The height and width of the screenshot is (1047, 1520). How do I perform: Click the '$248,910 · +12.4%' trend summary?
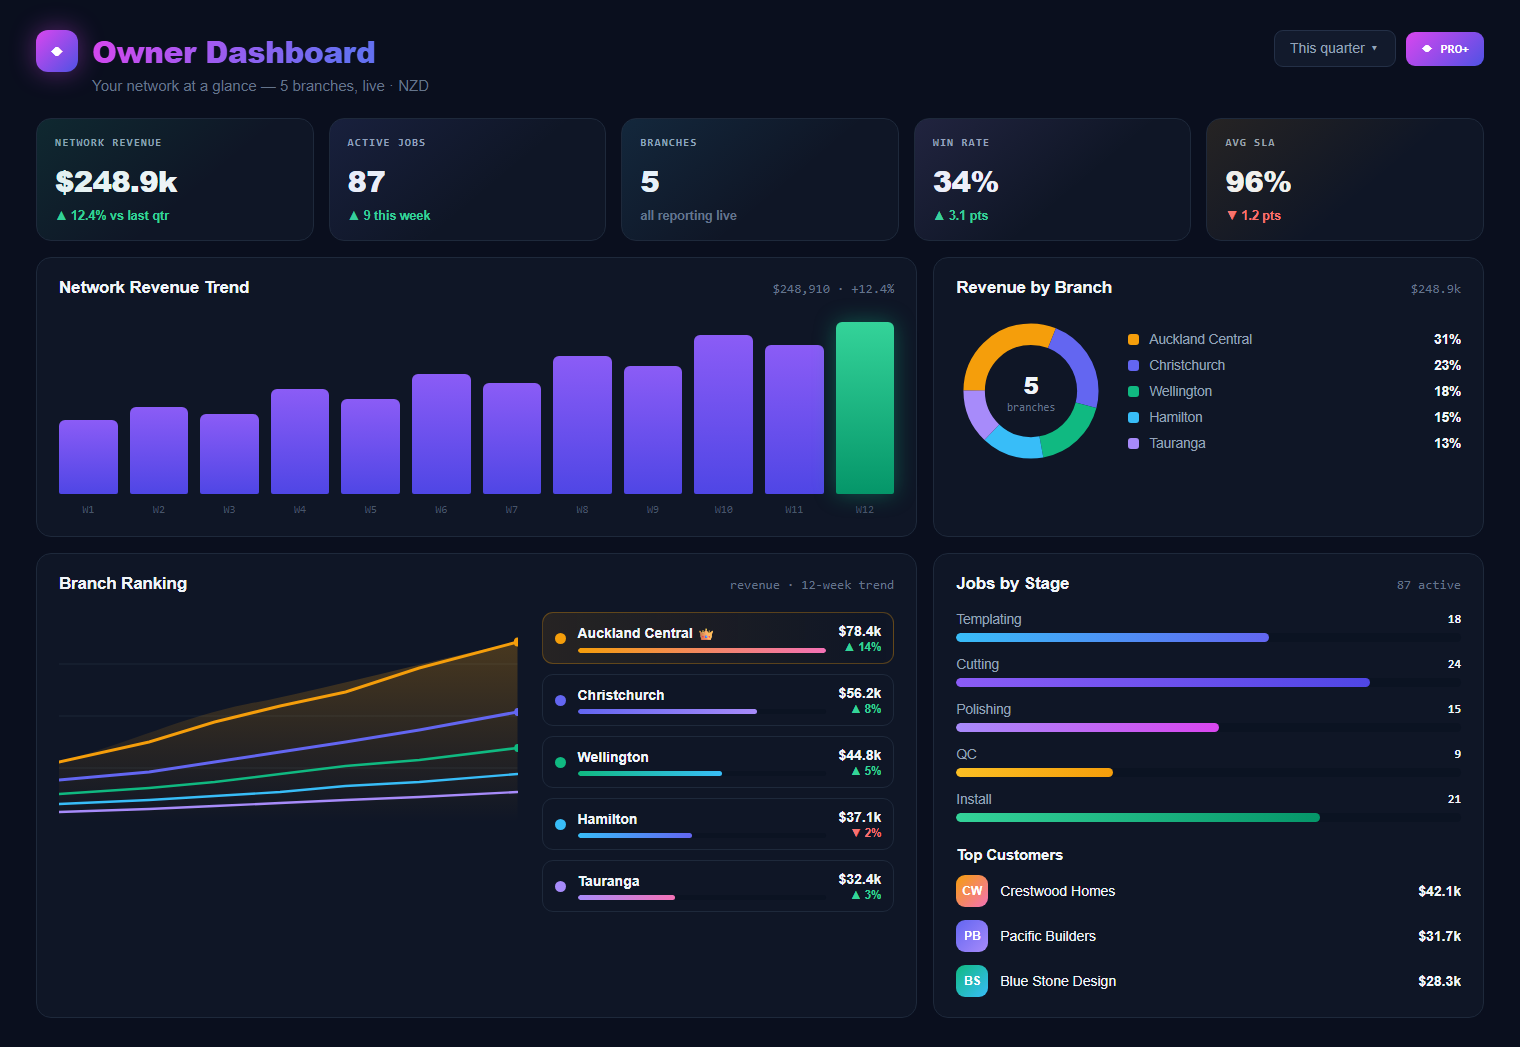tap(833, 289)
